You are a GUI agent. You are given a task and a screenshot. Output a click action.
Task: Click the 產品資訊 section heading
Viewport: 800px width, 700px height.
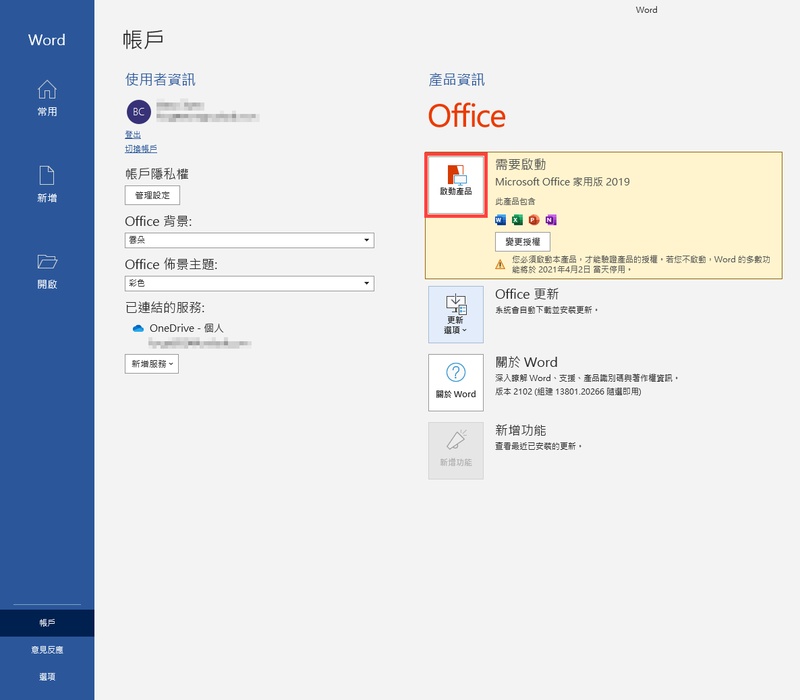(x=457, y=80)
